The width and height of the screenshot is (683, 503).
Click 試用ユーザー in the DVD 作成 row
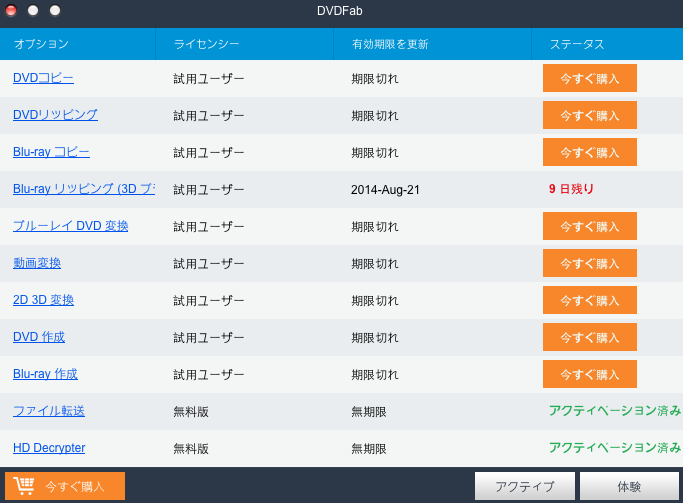coord(209,338)
